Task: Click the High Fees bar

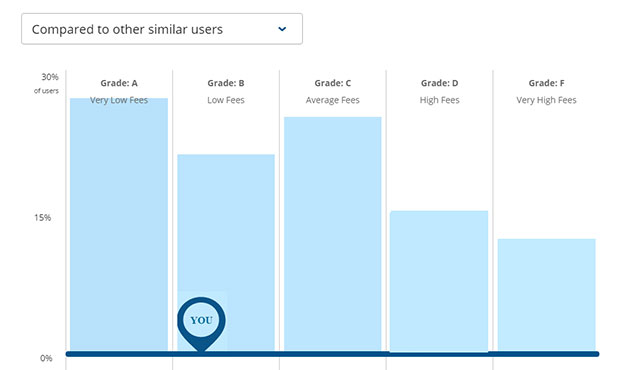Action: 439,281
